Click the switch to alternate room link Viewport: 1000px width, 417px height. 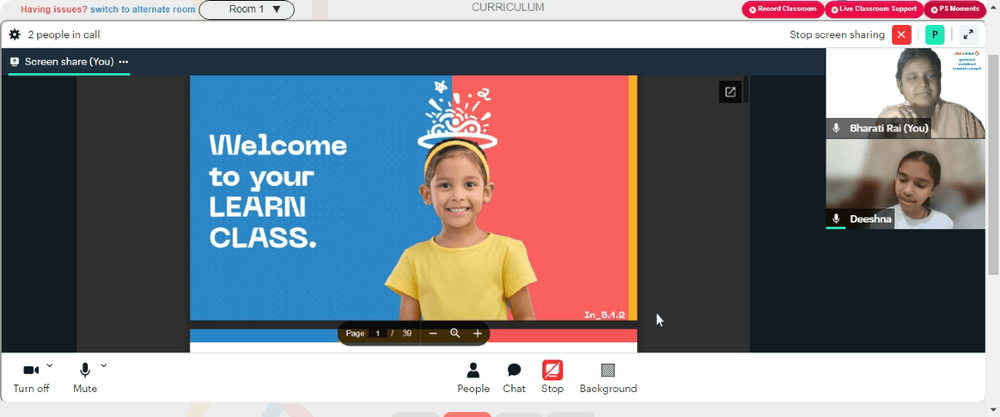click(x=143, y=10)
